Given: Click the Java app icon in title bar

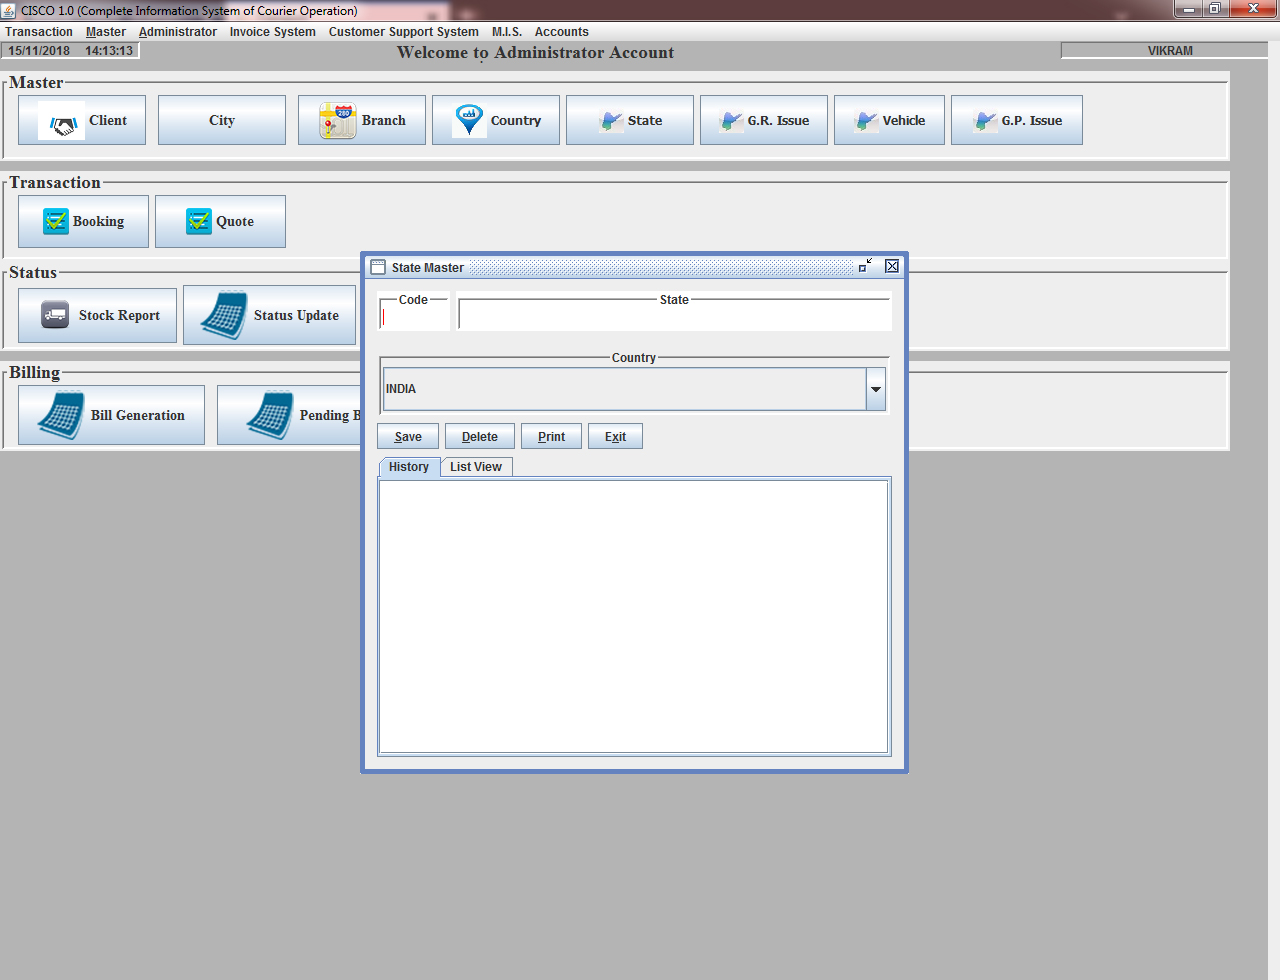Looking at the screenshot, I should 9,10.
